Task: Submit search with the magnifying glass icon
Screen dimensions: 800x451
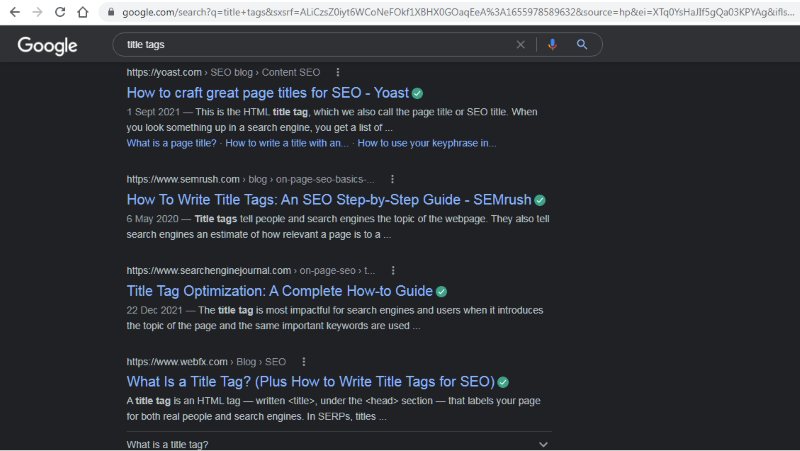Action: [582, 44]
